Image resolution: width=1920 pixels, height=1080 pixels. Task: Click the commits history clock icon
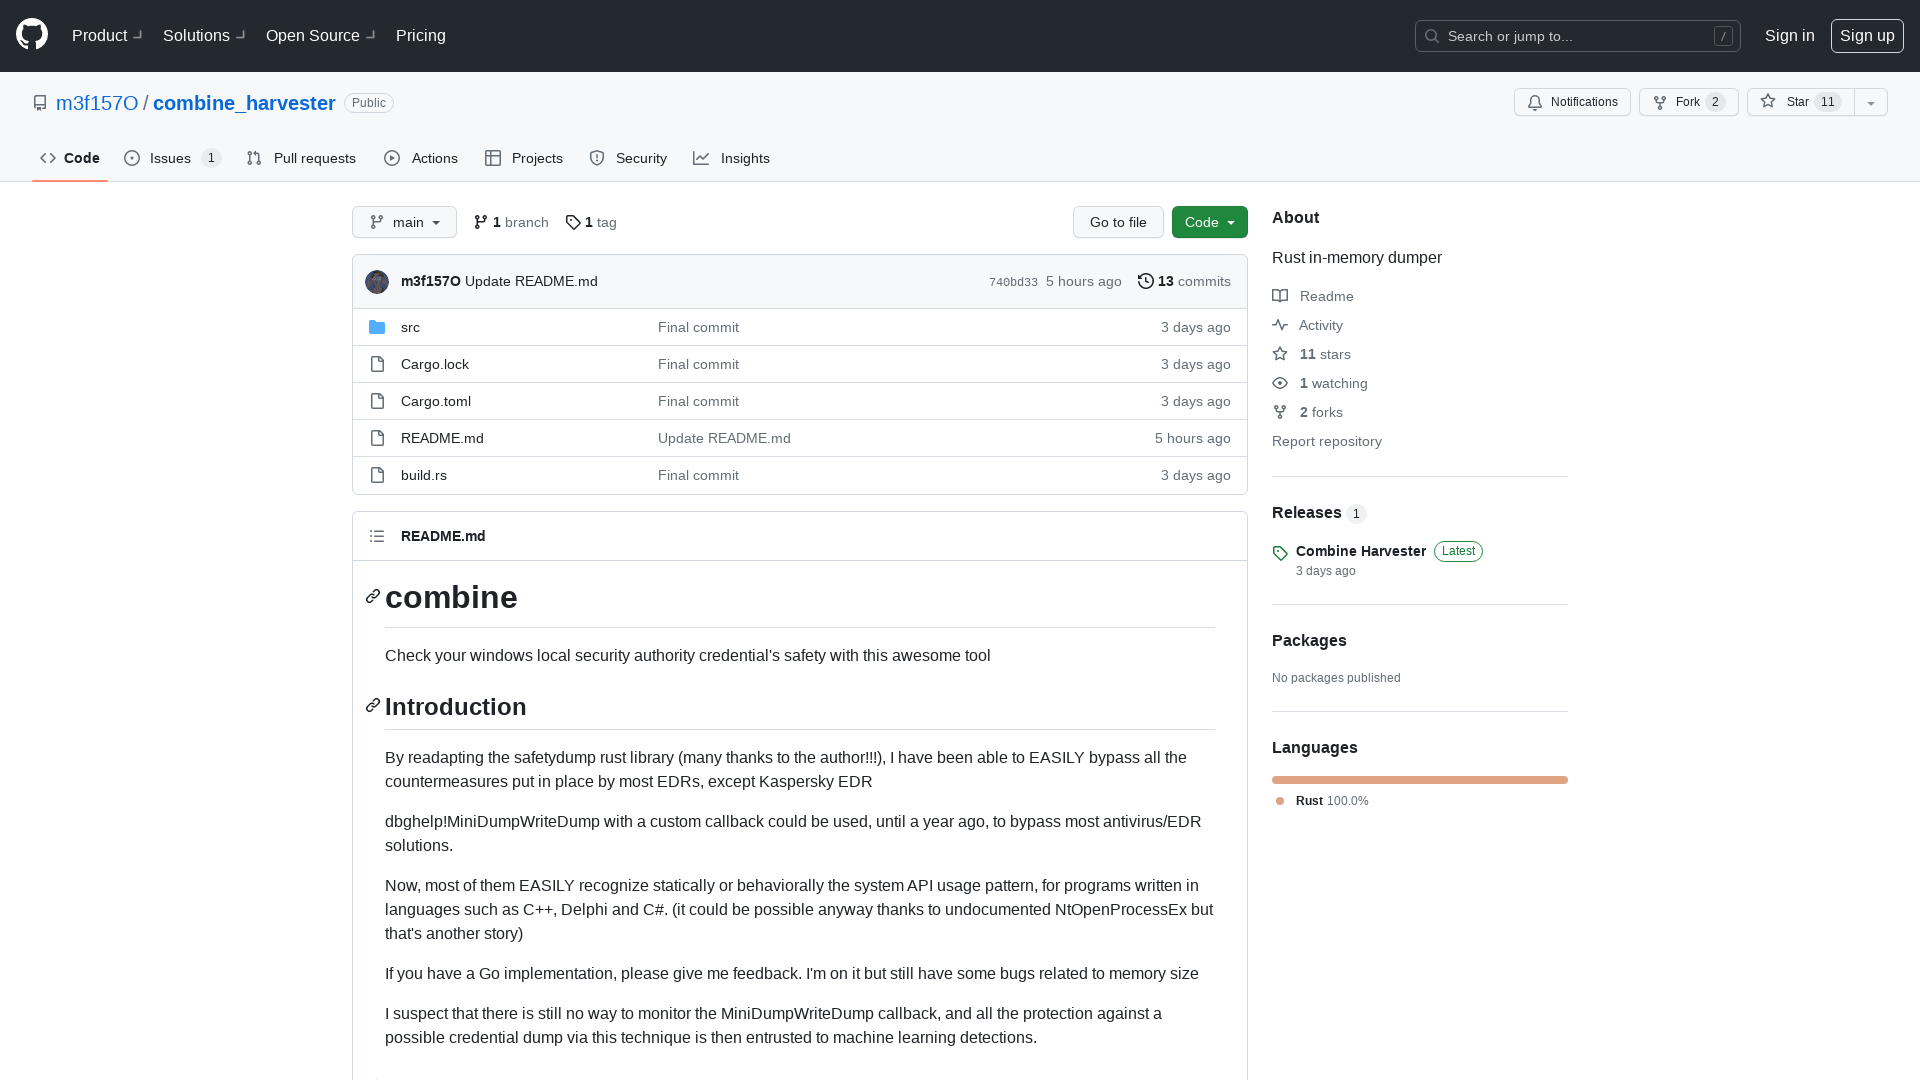pyautogui.click(x=1146, y=281)
